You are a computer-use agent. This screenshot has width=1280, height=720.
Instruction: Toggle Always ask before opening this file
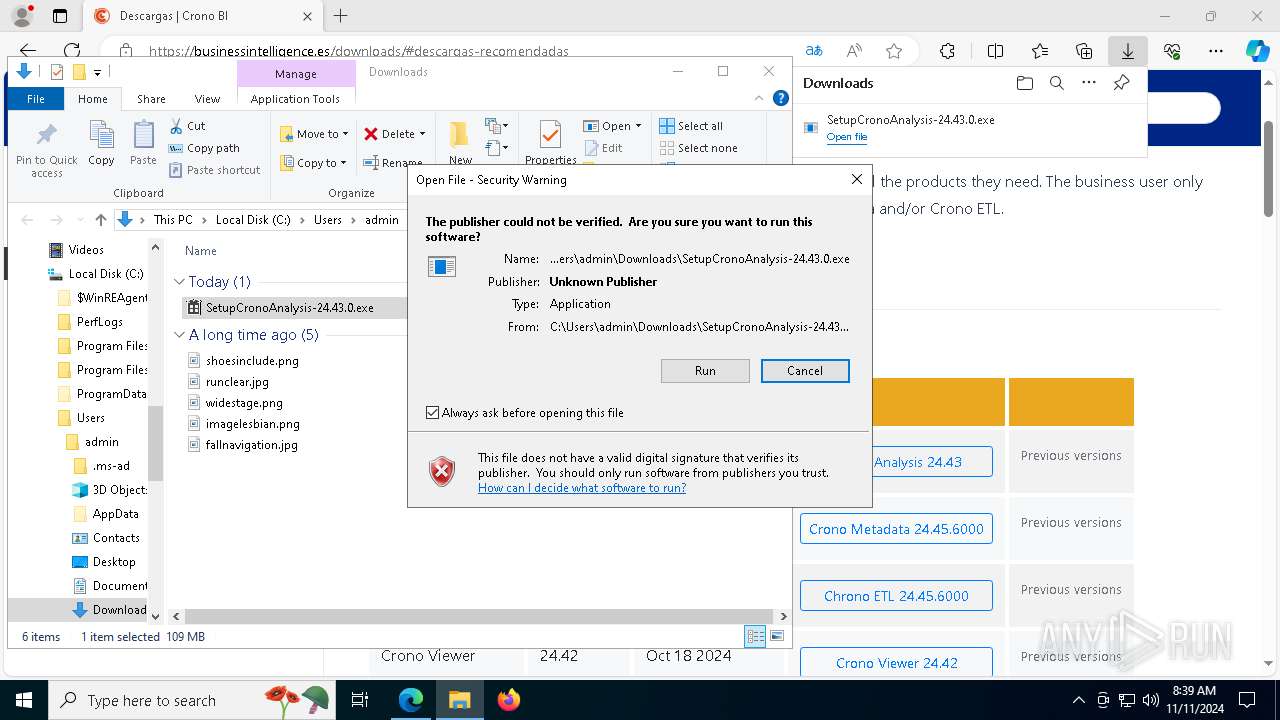(x=433, y=413)
